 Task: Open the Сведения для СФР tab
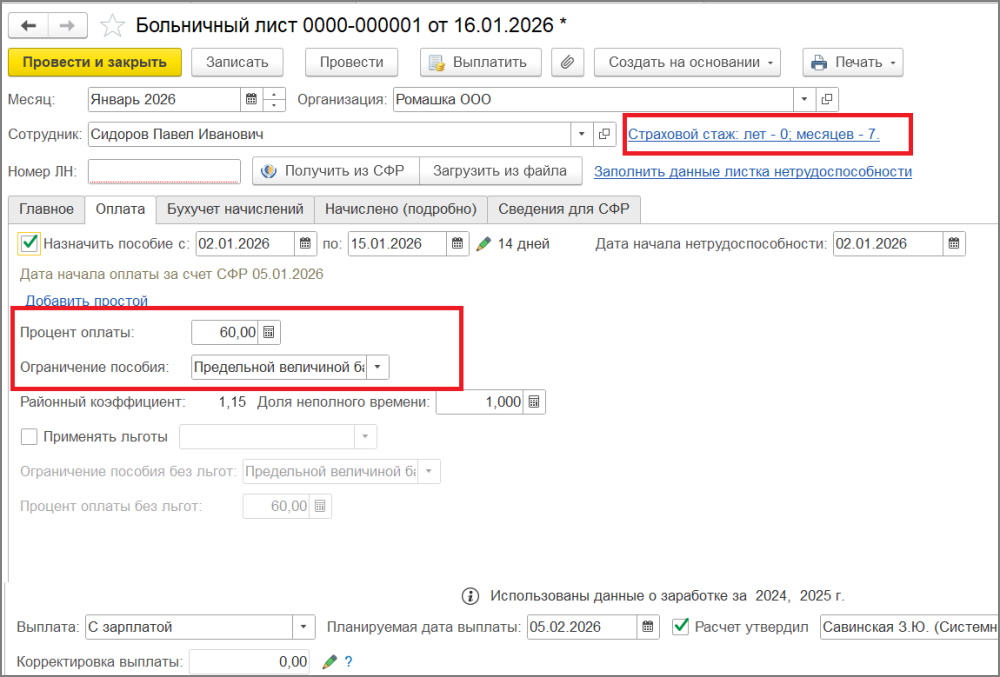(x=564, y=209)
